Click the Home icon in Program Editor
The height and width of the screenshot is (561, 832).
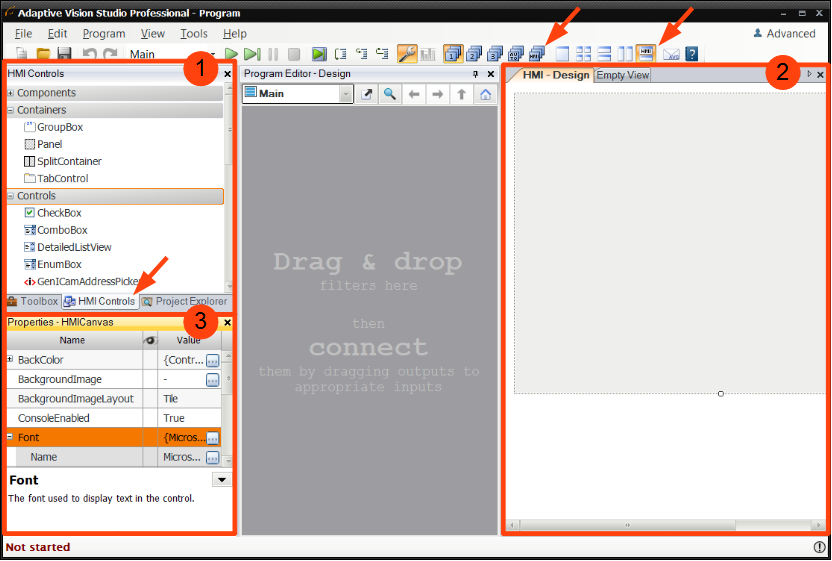485,94
